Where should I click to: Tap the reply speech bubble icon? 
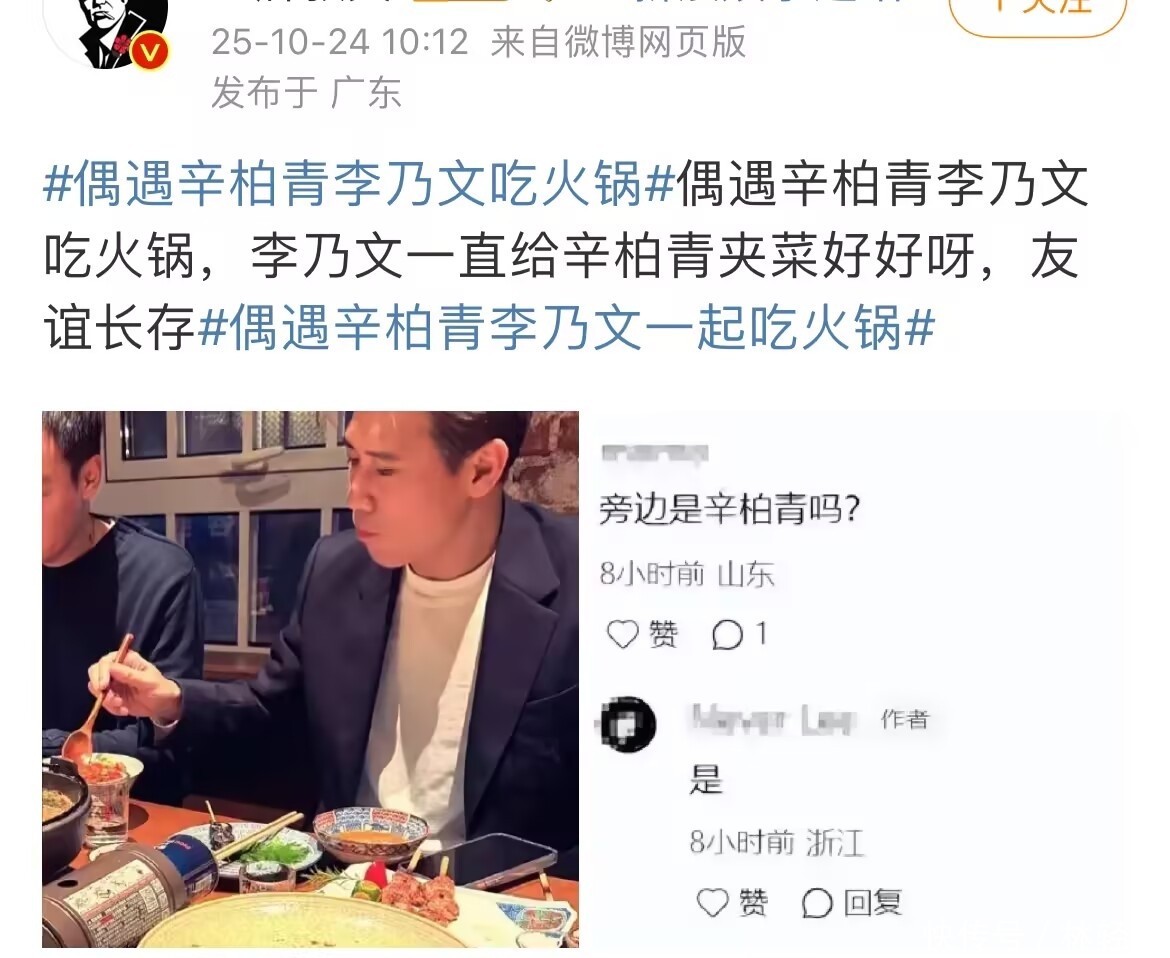[817, 904]
